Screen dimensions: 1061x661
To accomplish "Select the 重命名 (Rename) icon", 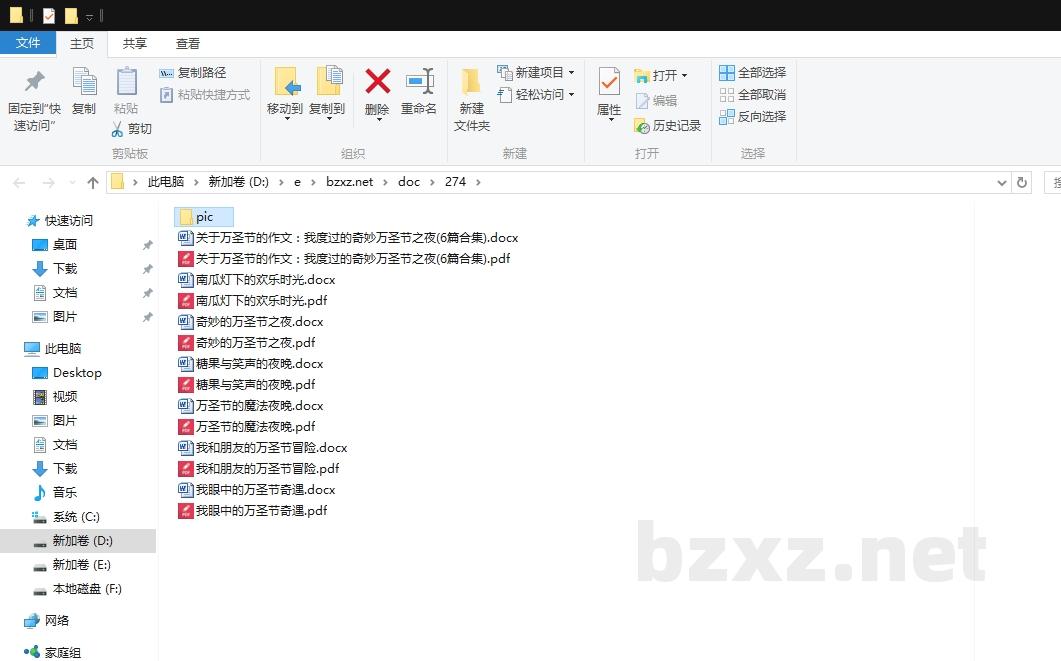I will pos(418,95).
